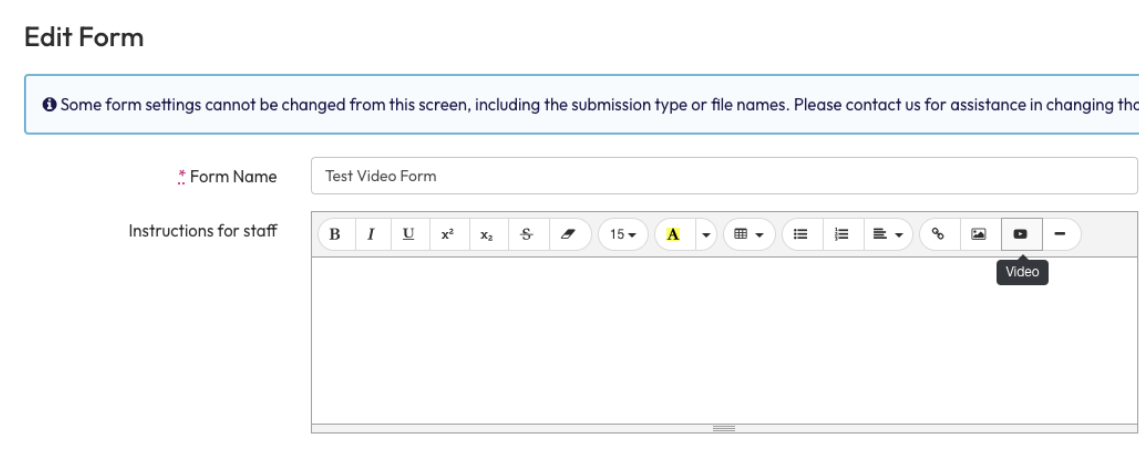Click the 'Instructions for staff' label
The image size is (1139, 455).
[x=203, y=231]
